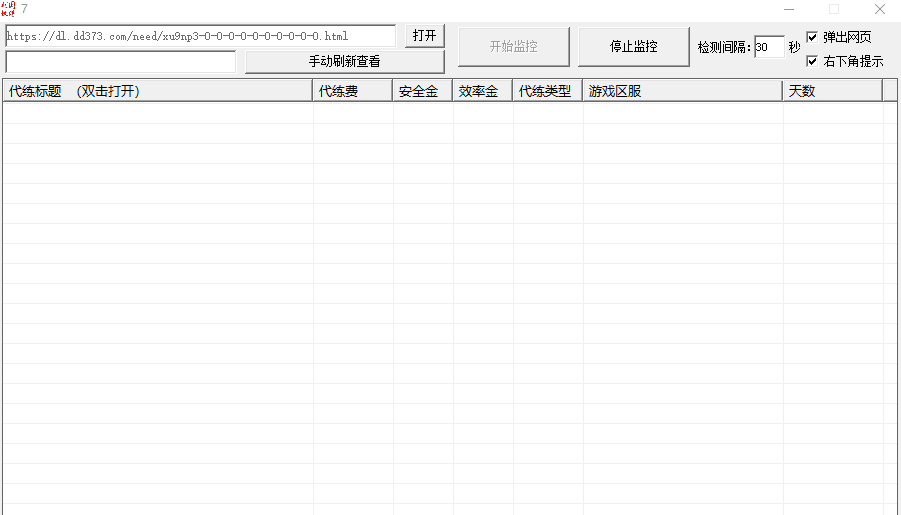The height and width of the screenshot is (515, 901).
Task: Click the dd373 URL input field
Action: (x=201, y=36)
